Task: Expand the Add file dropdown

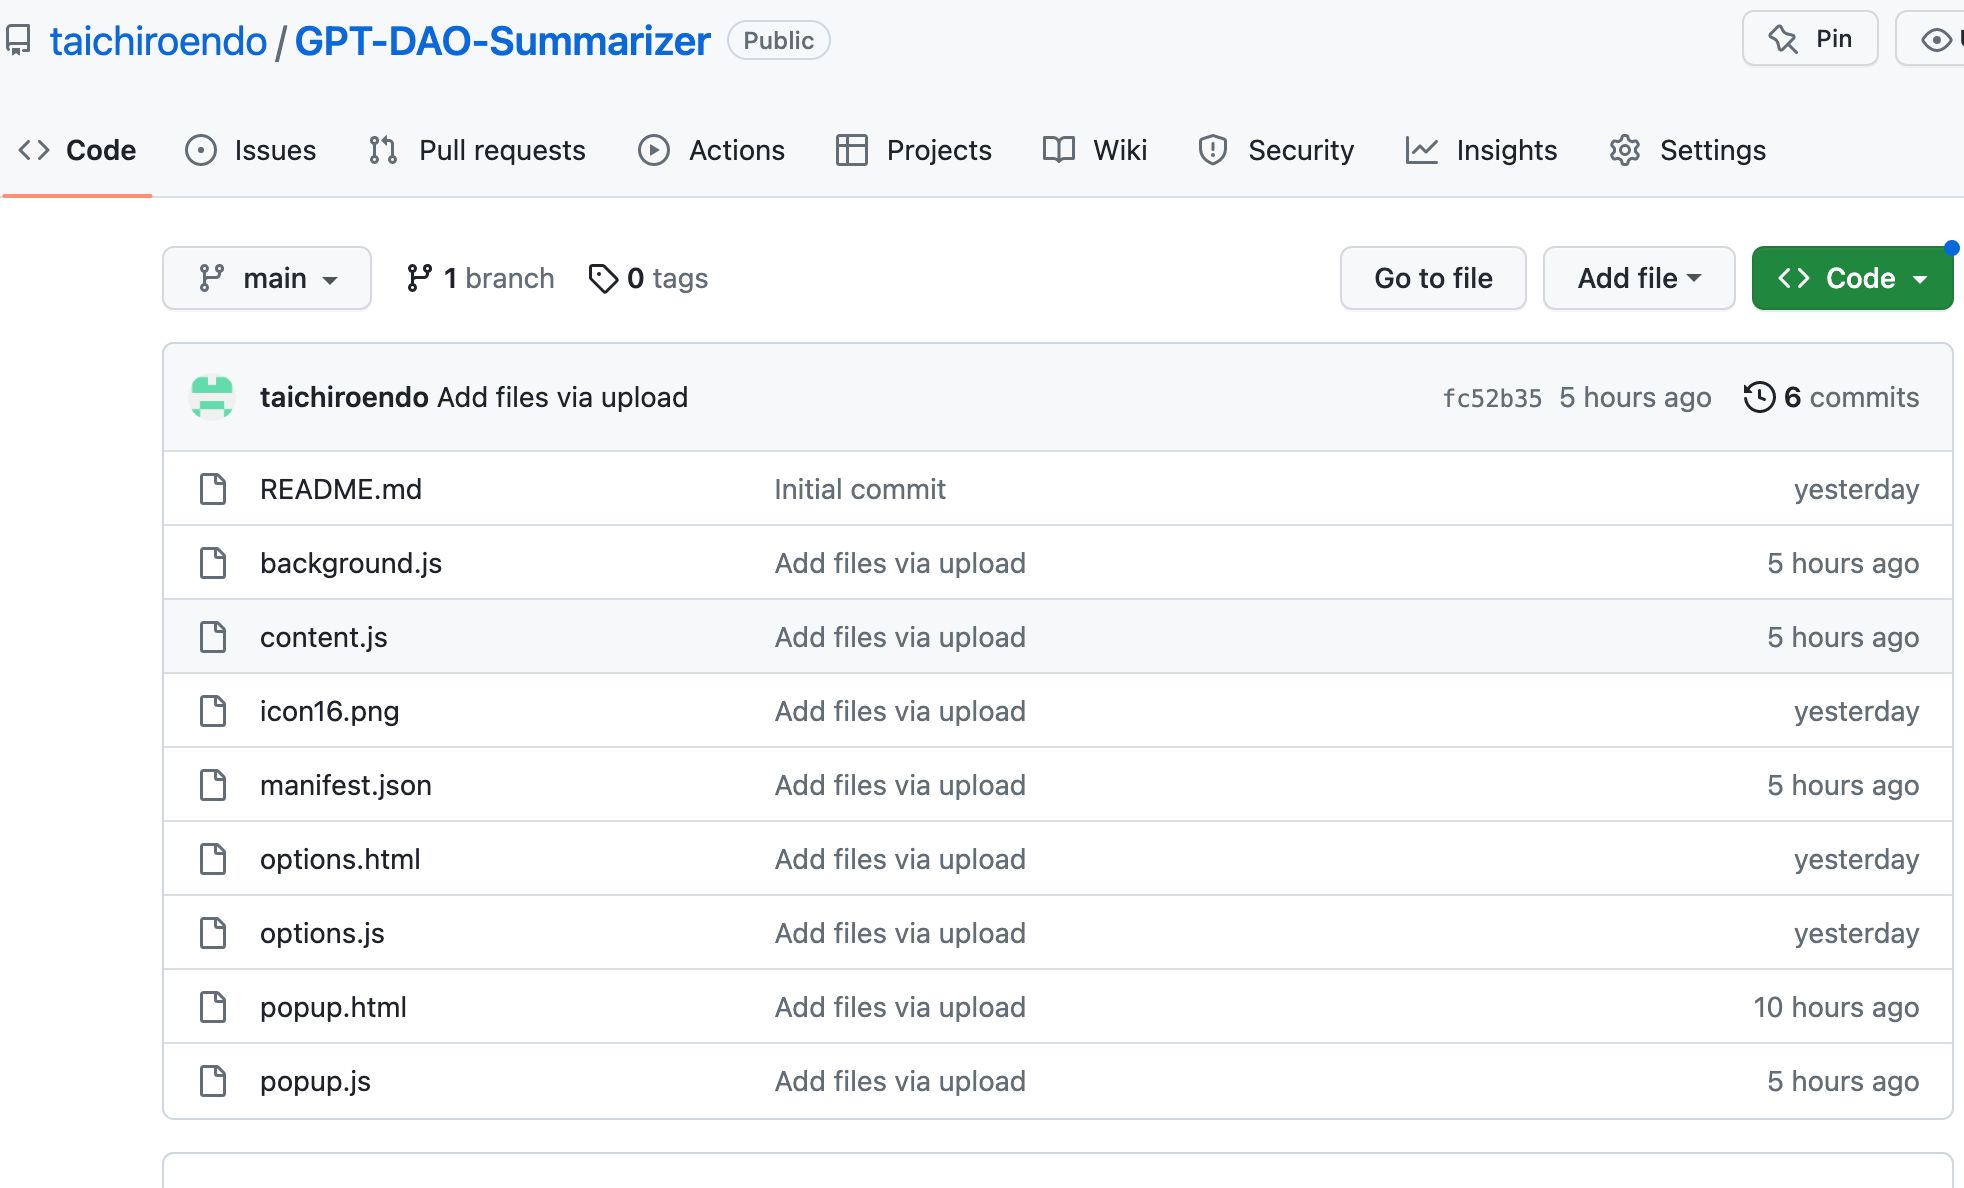Action: (x=1639, y=278)
